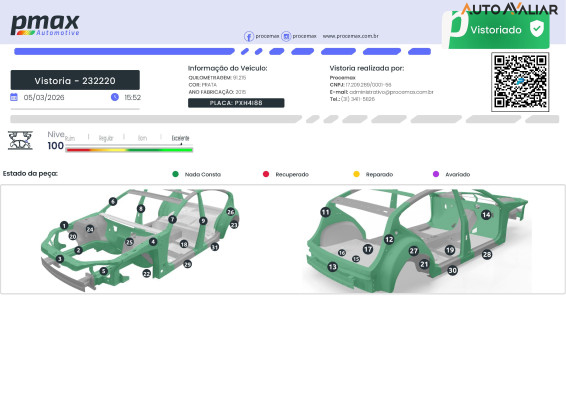This screenshot has width=566, height=400.
Task: Click the calendar icon beside the date
Action: tap(14, 97)
